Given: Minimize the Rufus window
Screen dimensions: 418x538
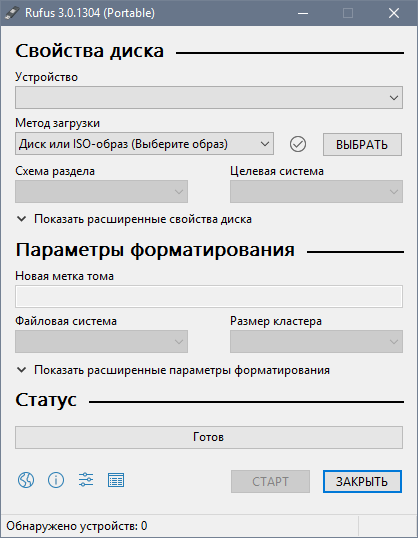Looking at the screenshot, I should click(303, 13).
